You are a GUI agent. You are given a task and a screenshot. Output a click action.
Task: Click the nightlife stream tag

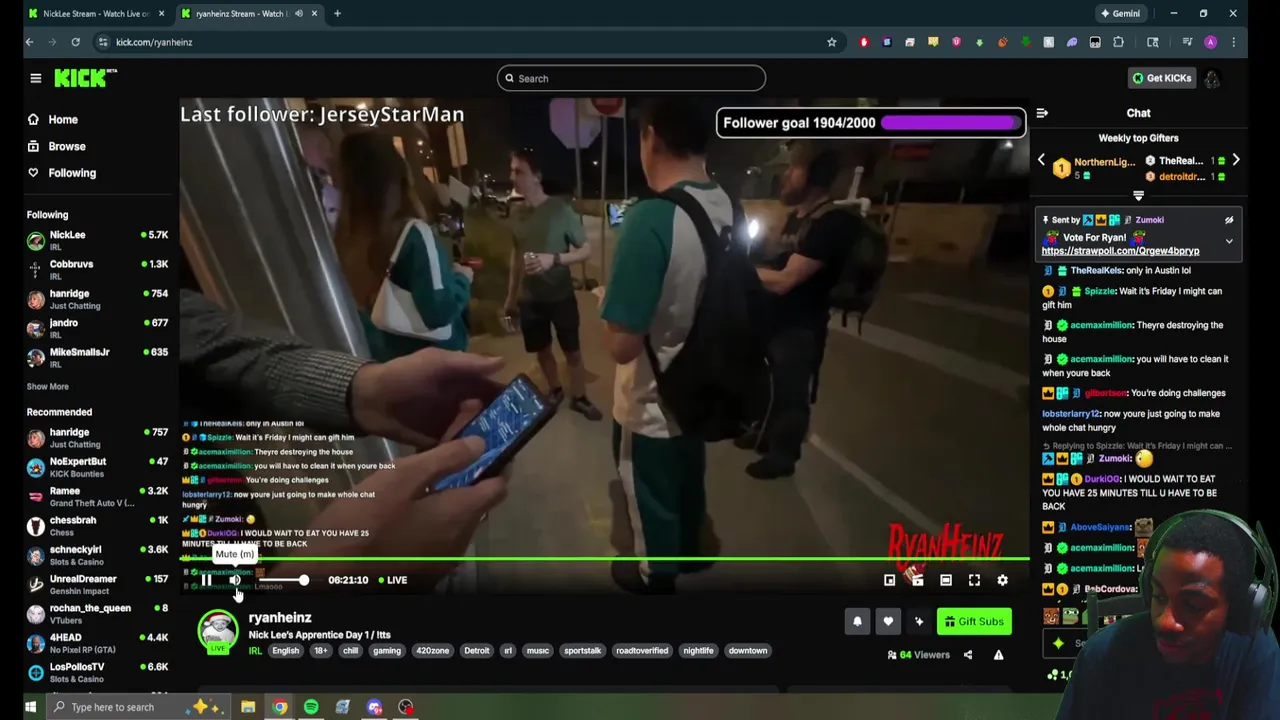pos(698,651)
